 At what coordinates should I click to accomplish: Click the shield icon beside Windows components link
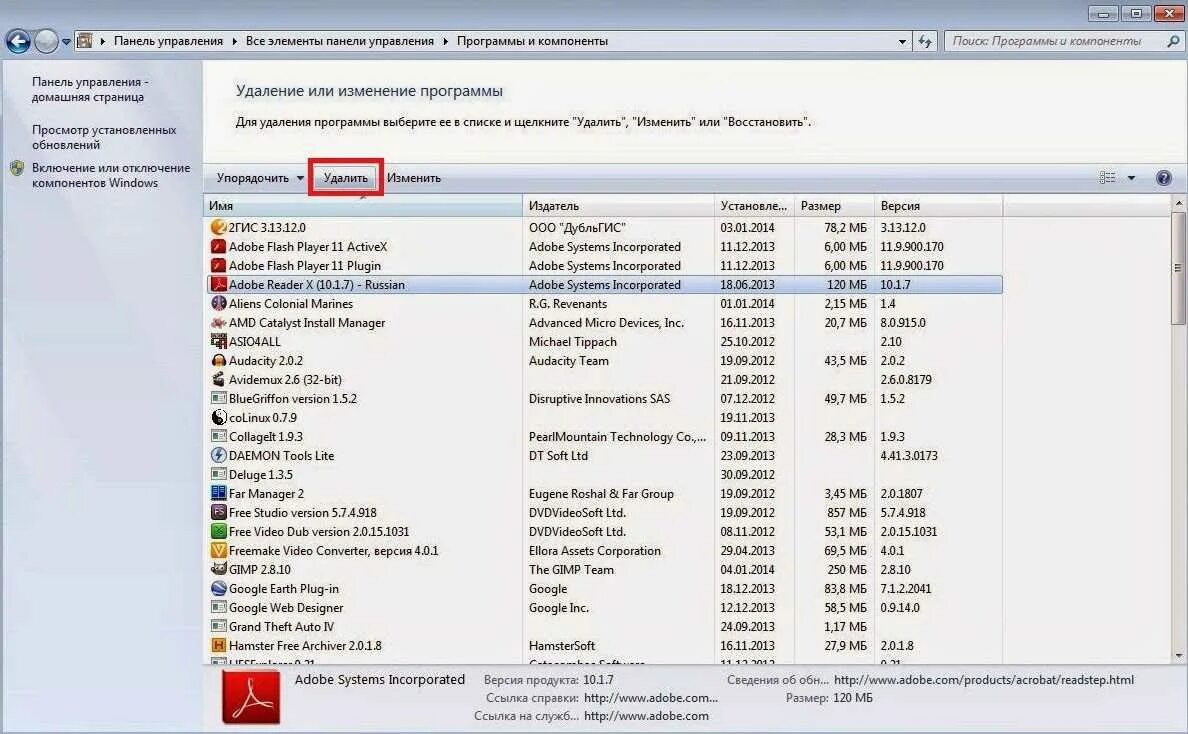17,168
